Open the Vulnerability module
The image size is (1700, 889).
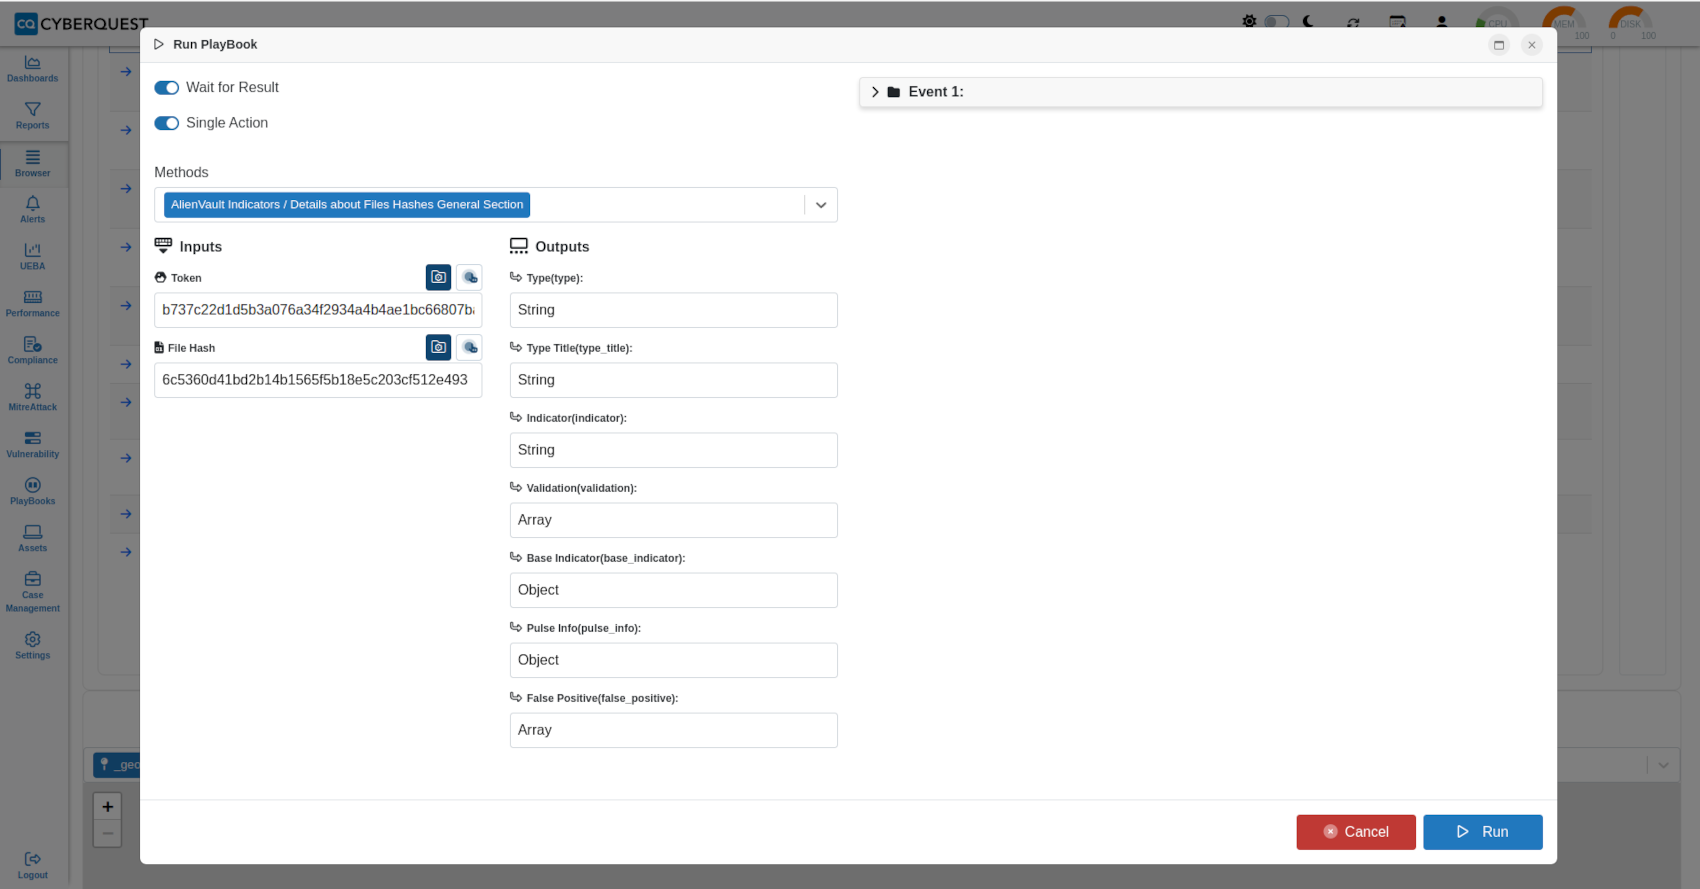pos(33,445)
